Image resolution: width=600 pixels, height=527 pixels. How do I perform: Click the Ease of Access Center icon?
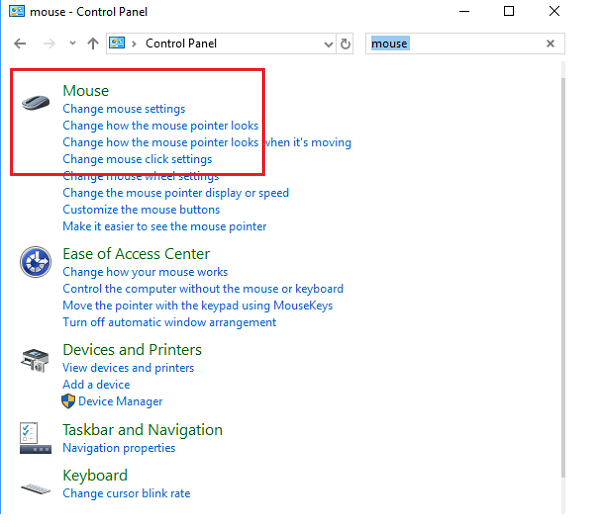point(36,263)
